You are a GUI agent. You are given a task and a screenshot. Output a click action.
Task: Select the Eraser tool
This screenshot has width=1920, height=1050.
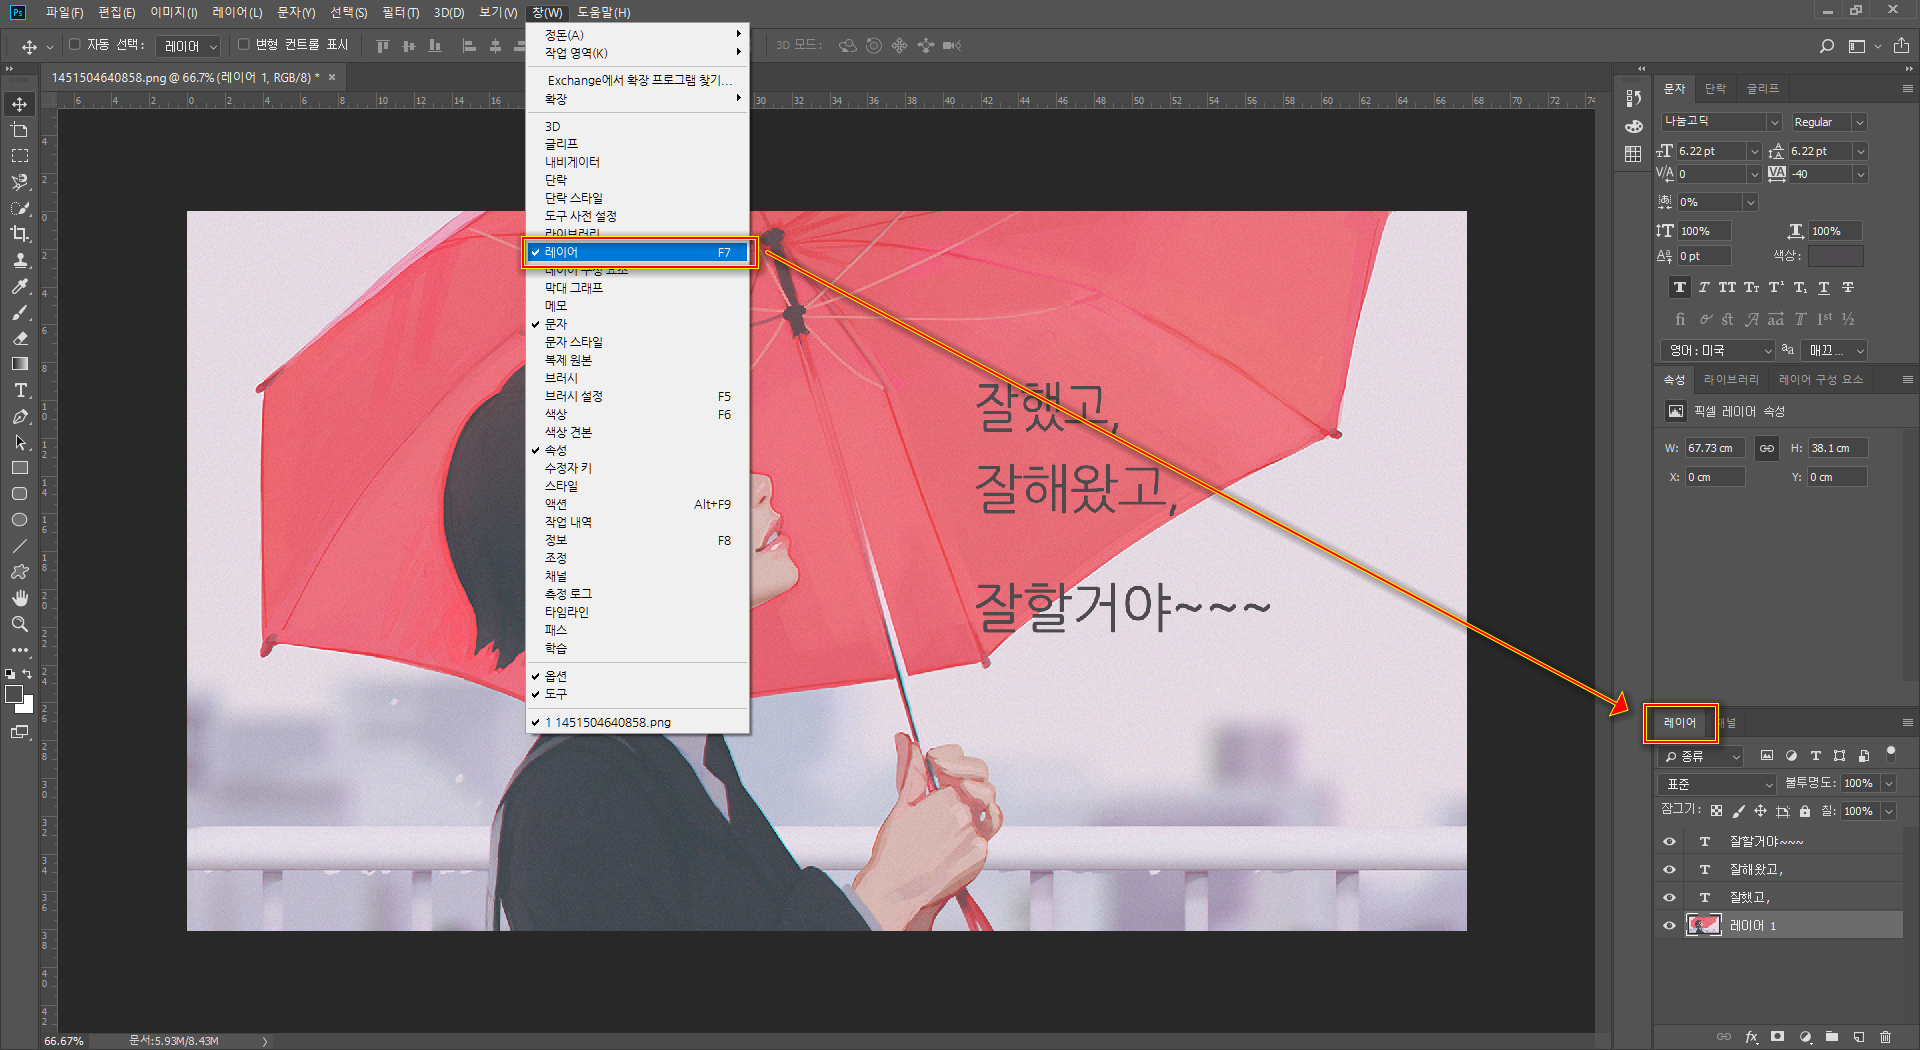tap(19, 338)
